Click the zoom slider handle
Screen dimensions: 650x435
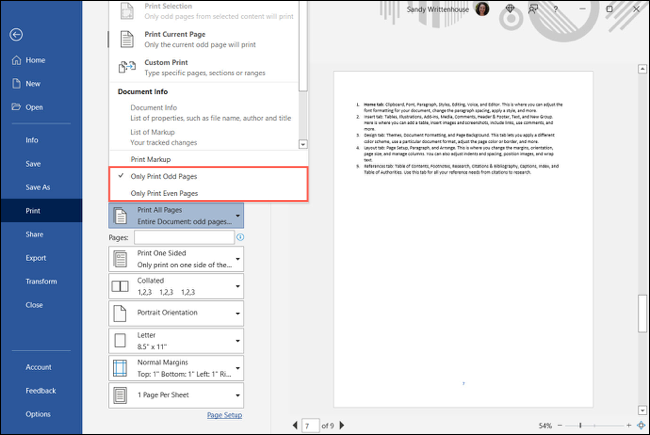580,425
